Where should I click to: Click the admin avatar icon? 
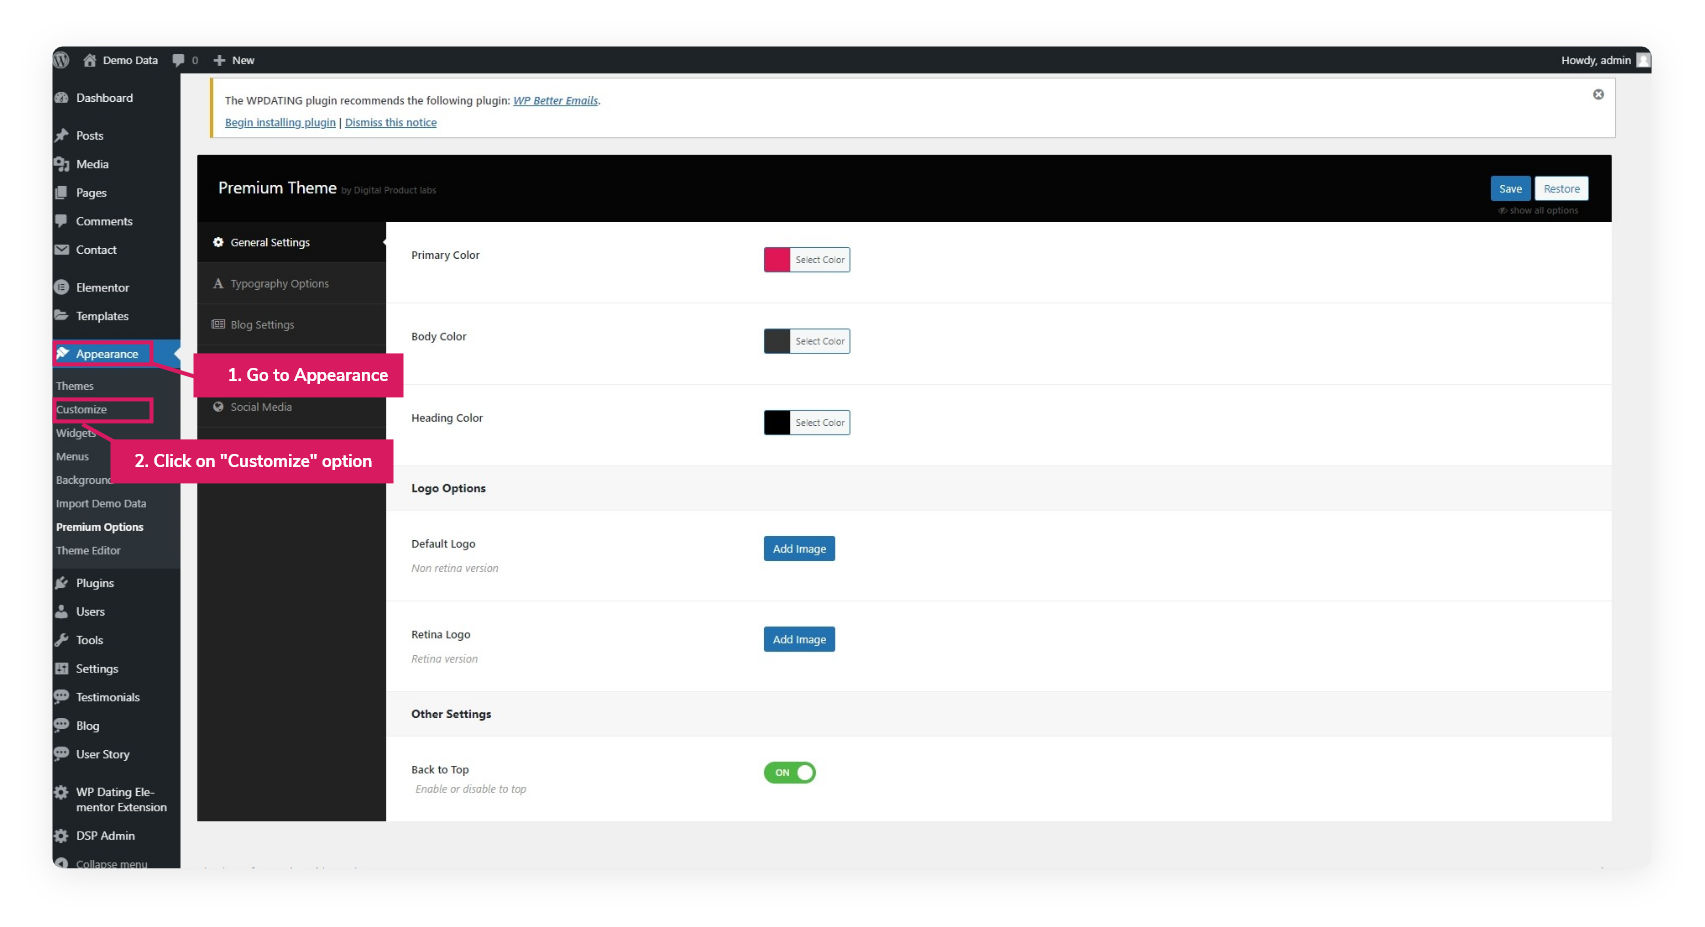pyautogui.click(x=1643, y=60)
